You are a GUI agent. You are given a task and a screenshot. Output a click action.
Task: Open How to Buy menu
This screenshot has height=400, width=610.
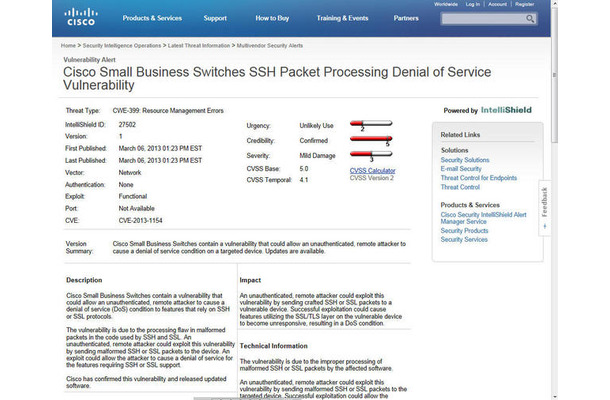click(x=272, y=18)
